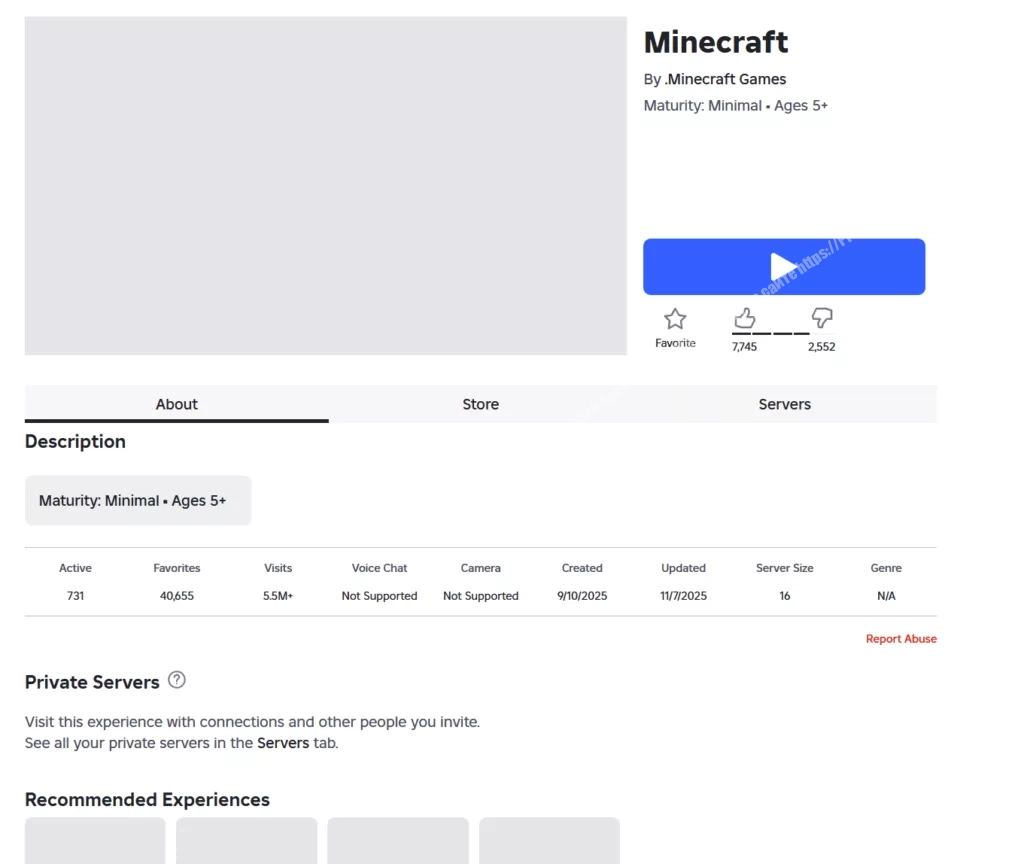Image resolution: width=1024 pixels, height=864 pixels.
Task: Choose the third recommended experience tile
Action: click(398, 840)
